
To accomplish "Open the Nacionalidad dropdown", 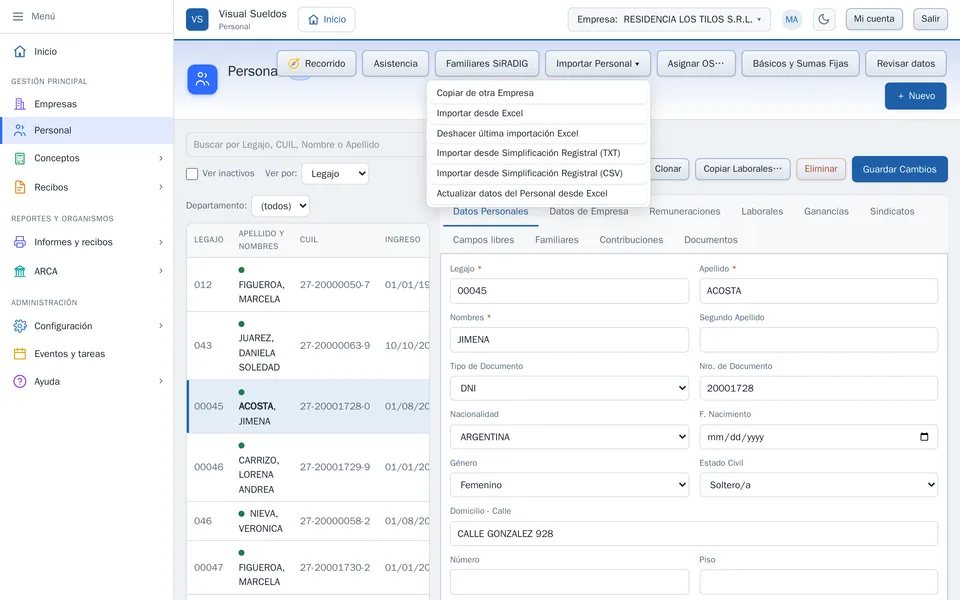I will tap(569, 437).
